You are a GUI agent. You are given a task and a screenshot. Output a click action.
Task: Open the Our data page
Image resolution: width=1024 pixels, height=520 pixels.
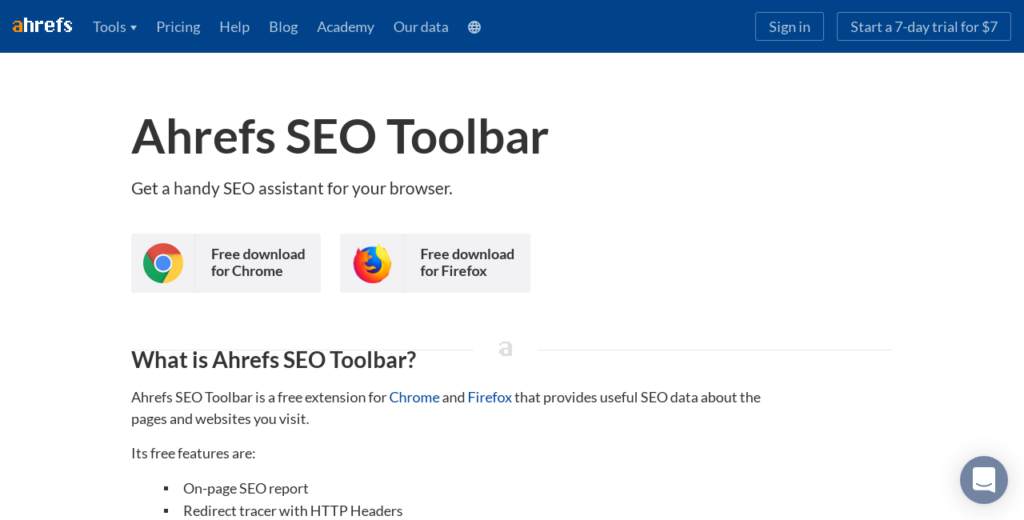421,27
